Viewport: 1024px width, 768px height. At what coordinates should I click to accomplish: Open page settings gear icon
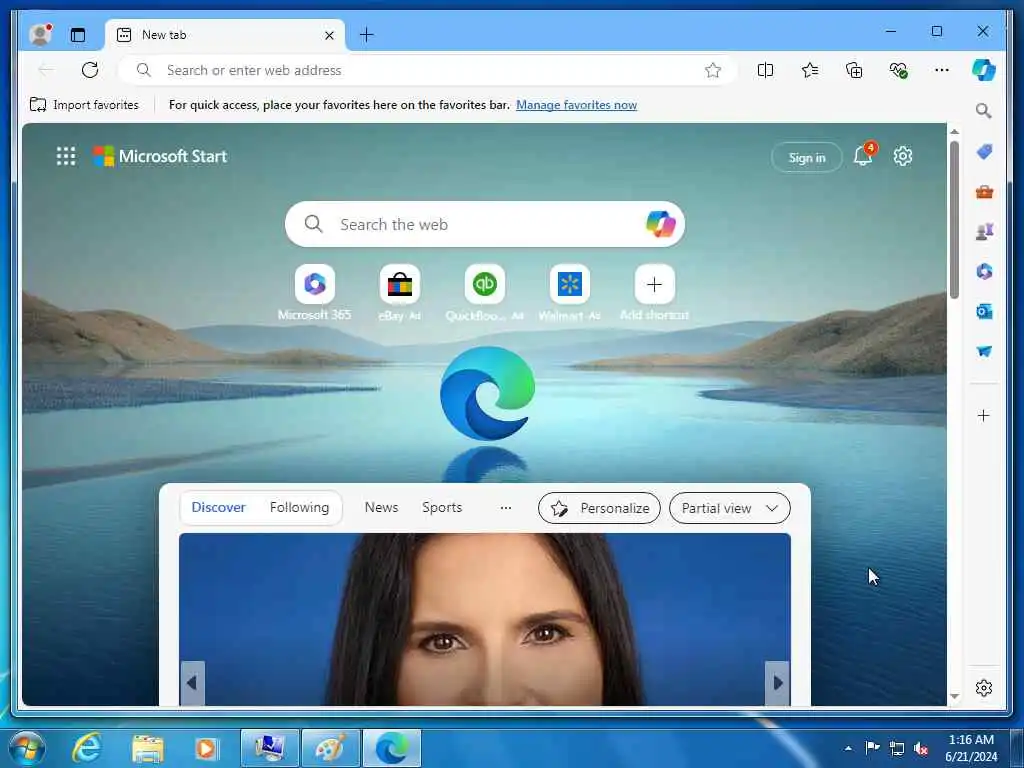click(903, 156)
